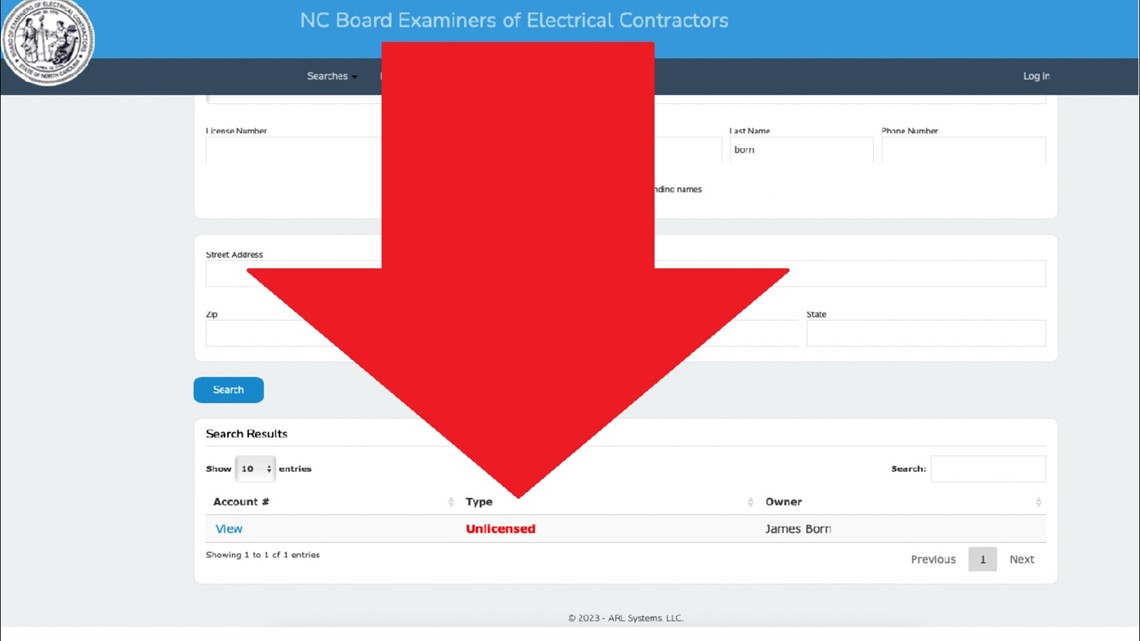
Task: Go to the Previous results page
Action: coord(933,559)
